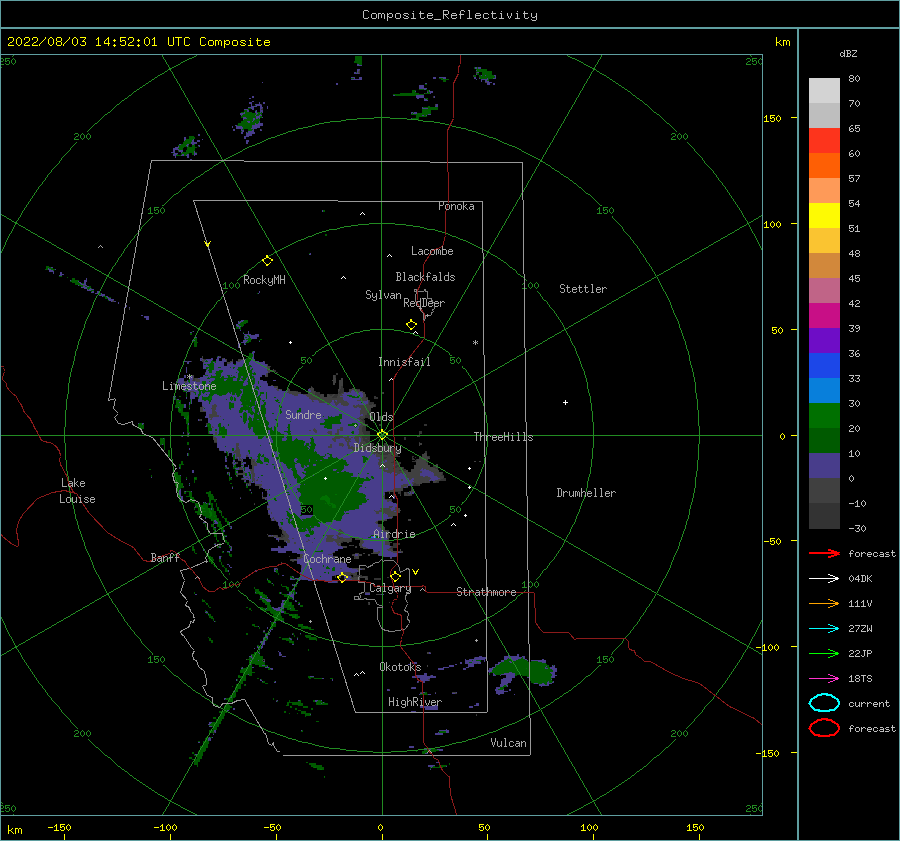The image size is (900, 841).
Task: Click the Cochrane city label
Action: [x=327, y=559]
